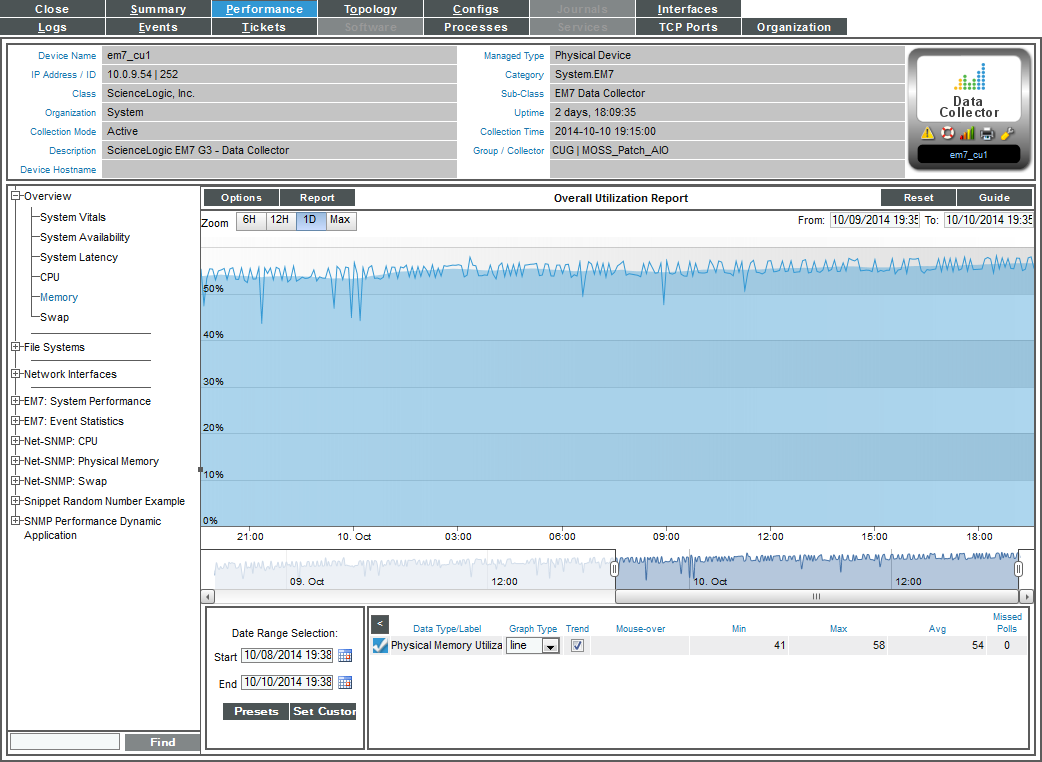Click the Options button
Screen dimensions: 1042x762
point(241,197)
